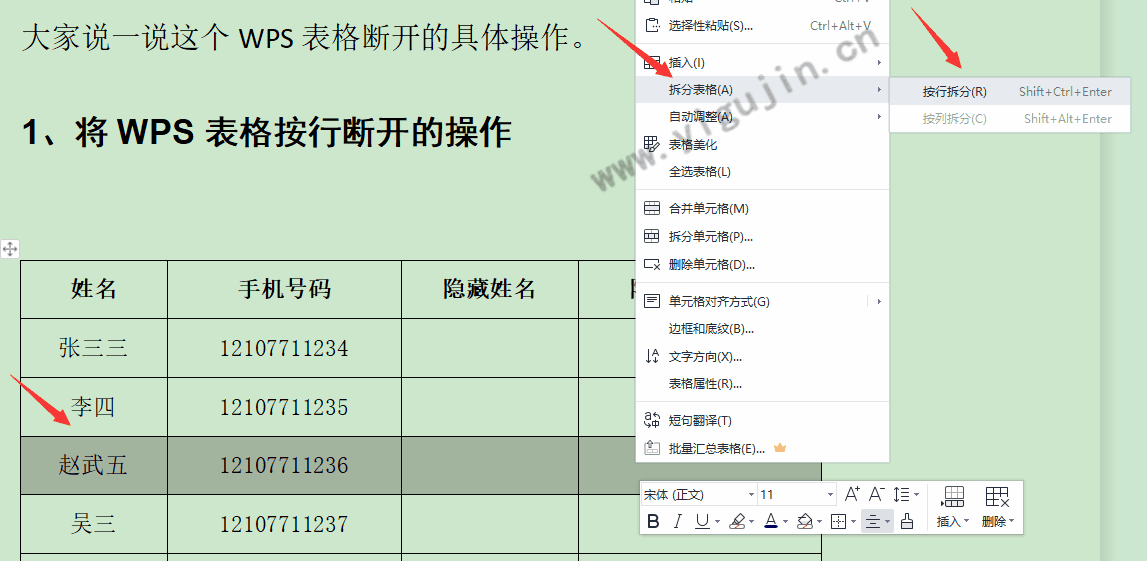
Task: Expand the alignment options dropdown arrow
Action: click(887, 522)
